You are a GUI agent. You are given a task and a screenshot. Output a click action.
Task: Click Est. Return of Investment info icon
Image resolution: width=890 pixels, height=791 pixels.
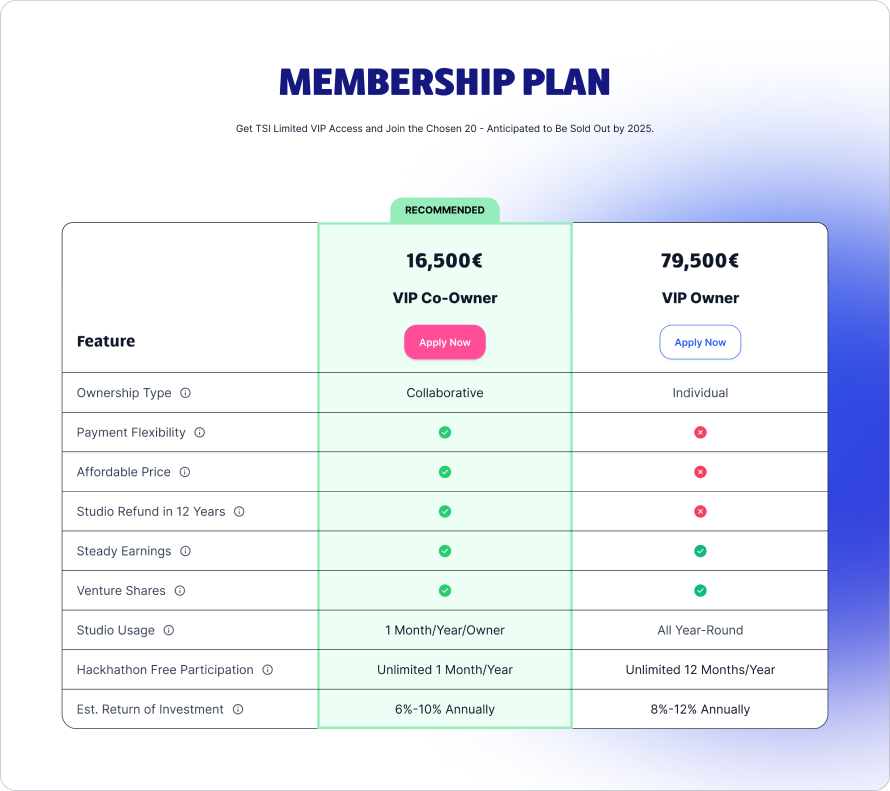[x=238, y=709]
